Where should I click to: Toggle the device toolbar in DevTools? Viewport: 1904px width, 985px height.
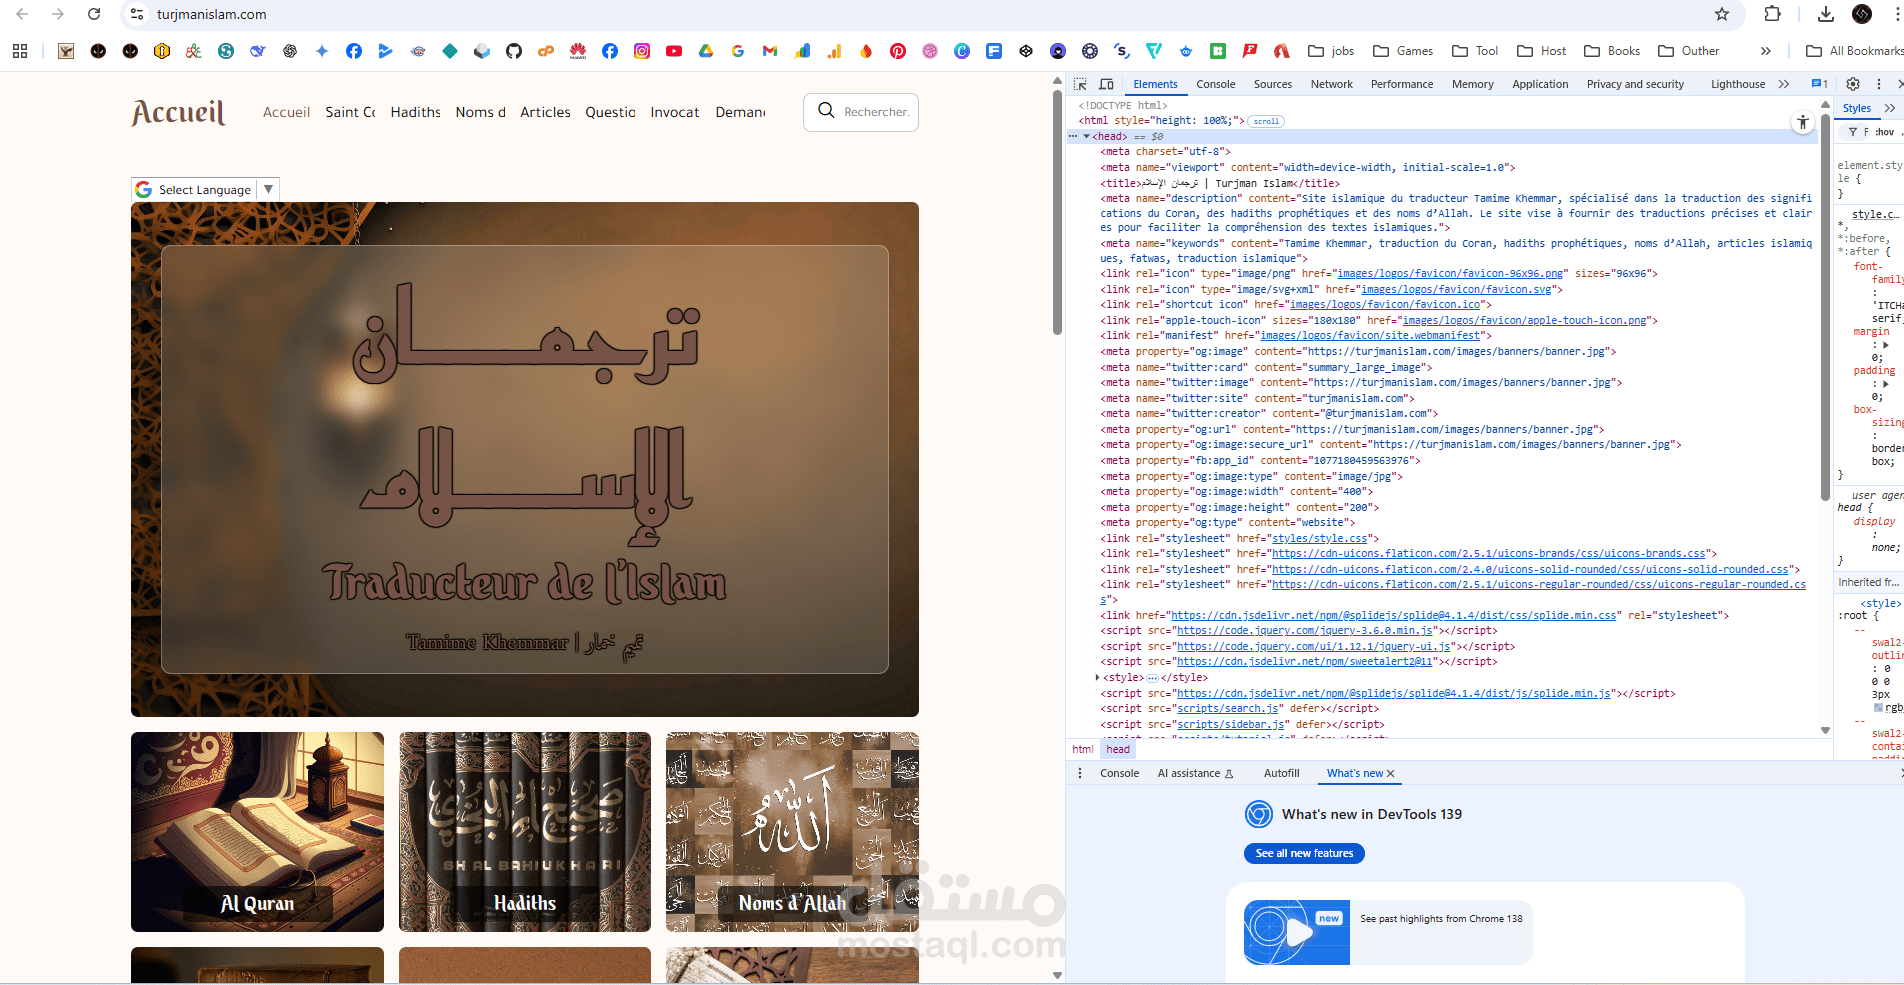[1106, 84]
